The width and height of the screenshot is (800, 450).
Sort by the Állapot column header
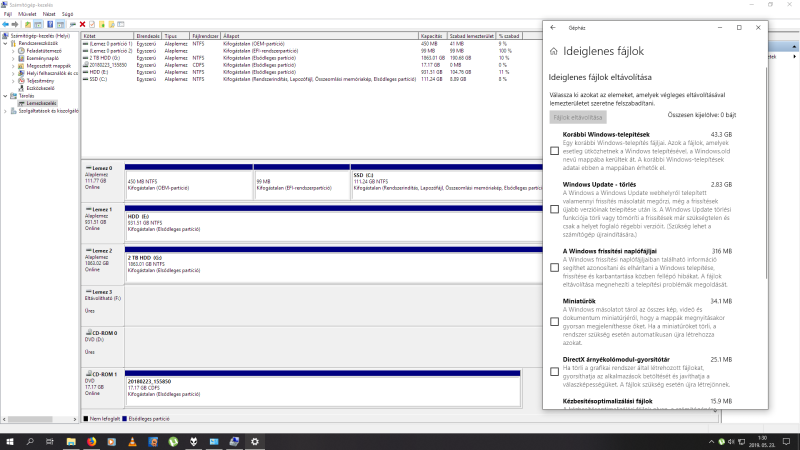[319, 36]
